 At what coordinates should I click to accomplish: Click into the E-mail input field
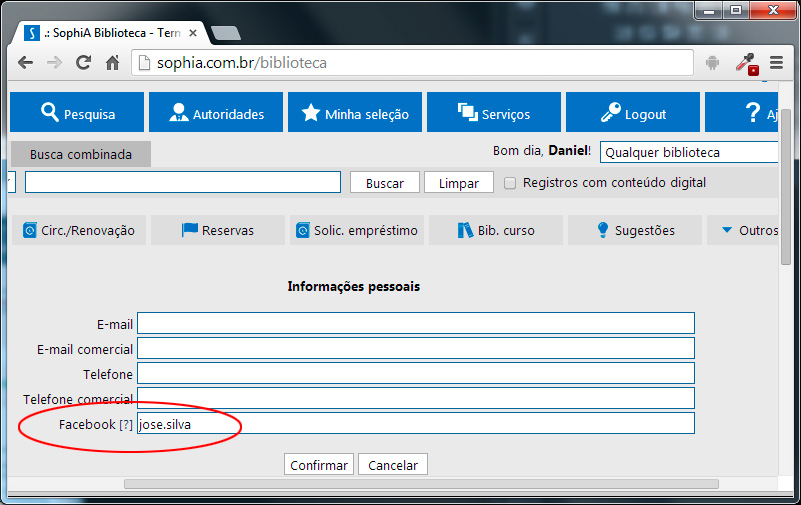(x=415, y=323)
